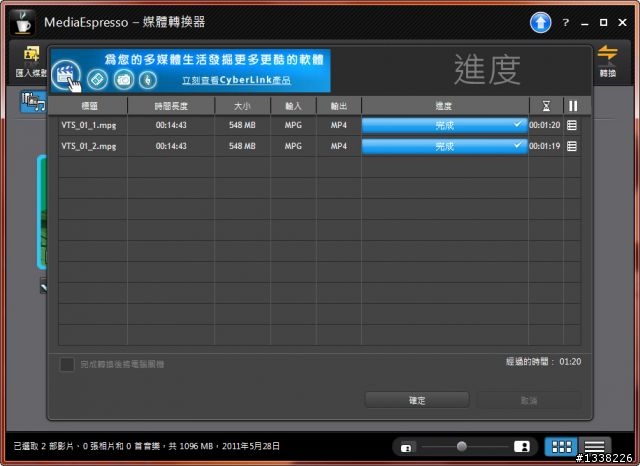Click the hourglass time column header

[x=546, y=106]
